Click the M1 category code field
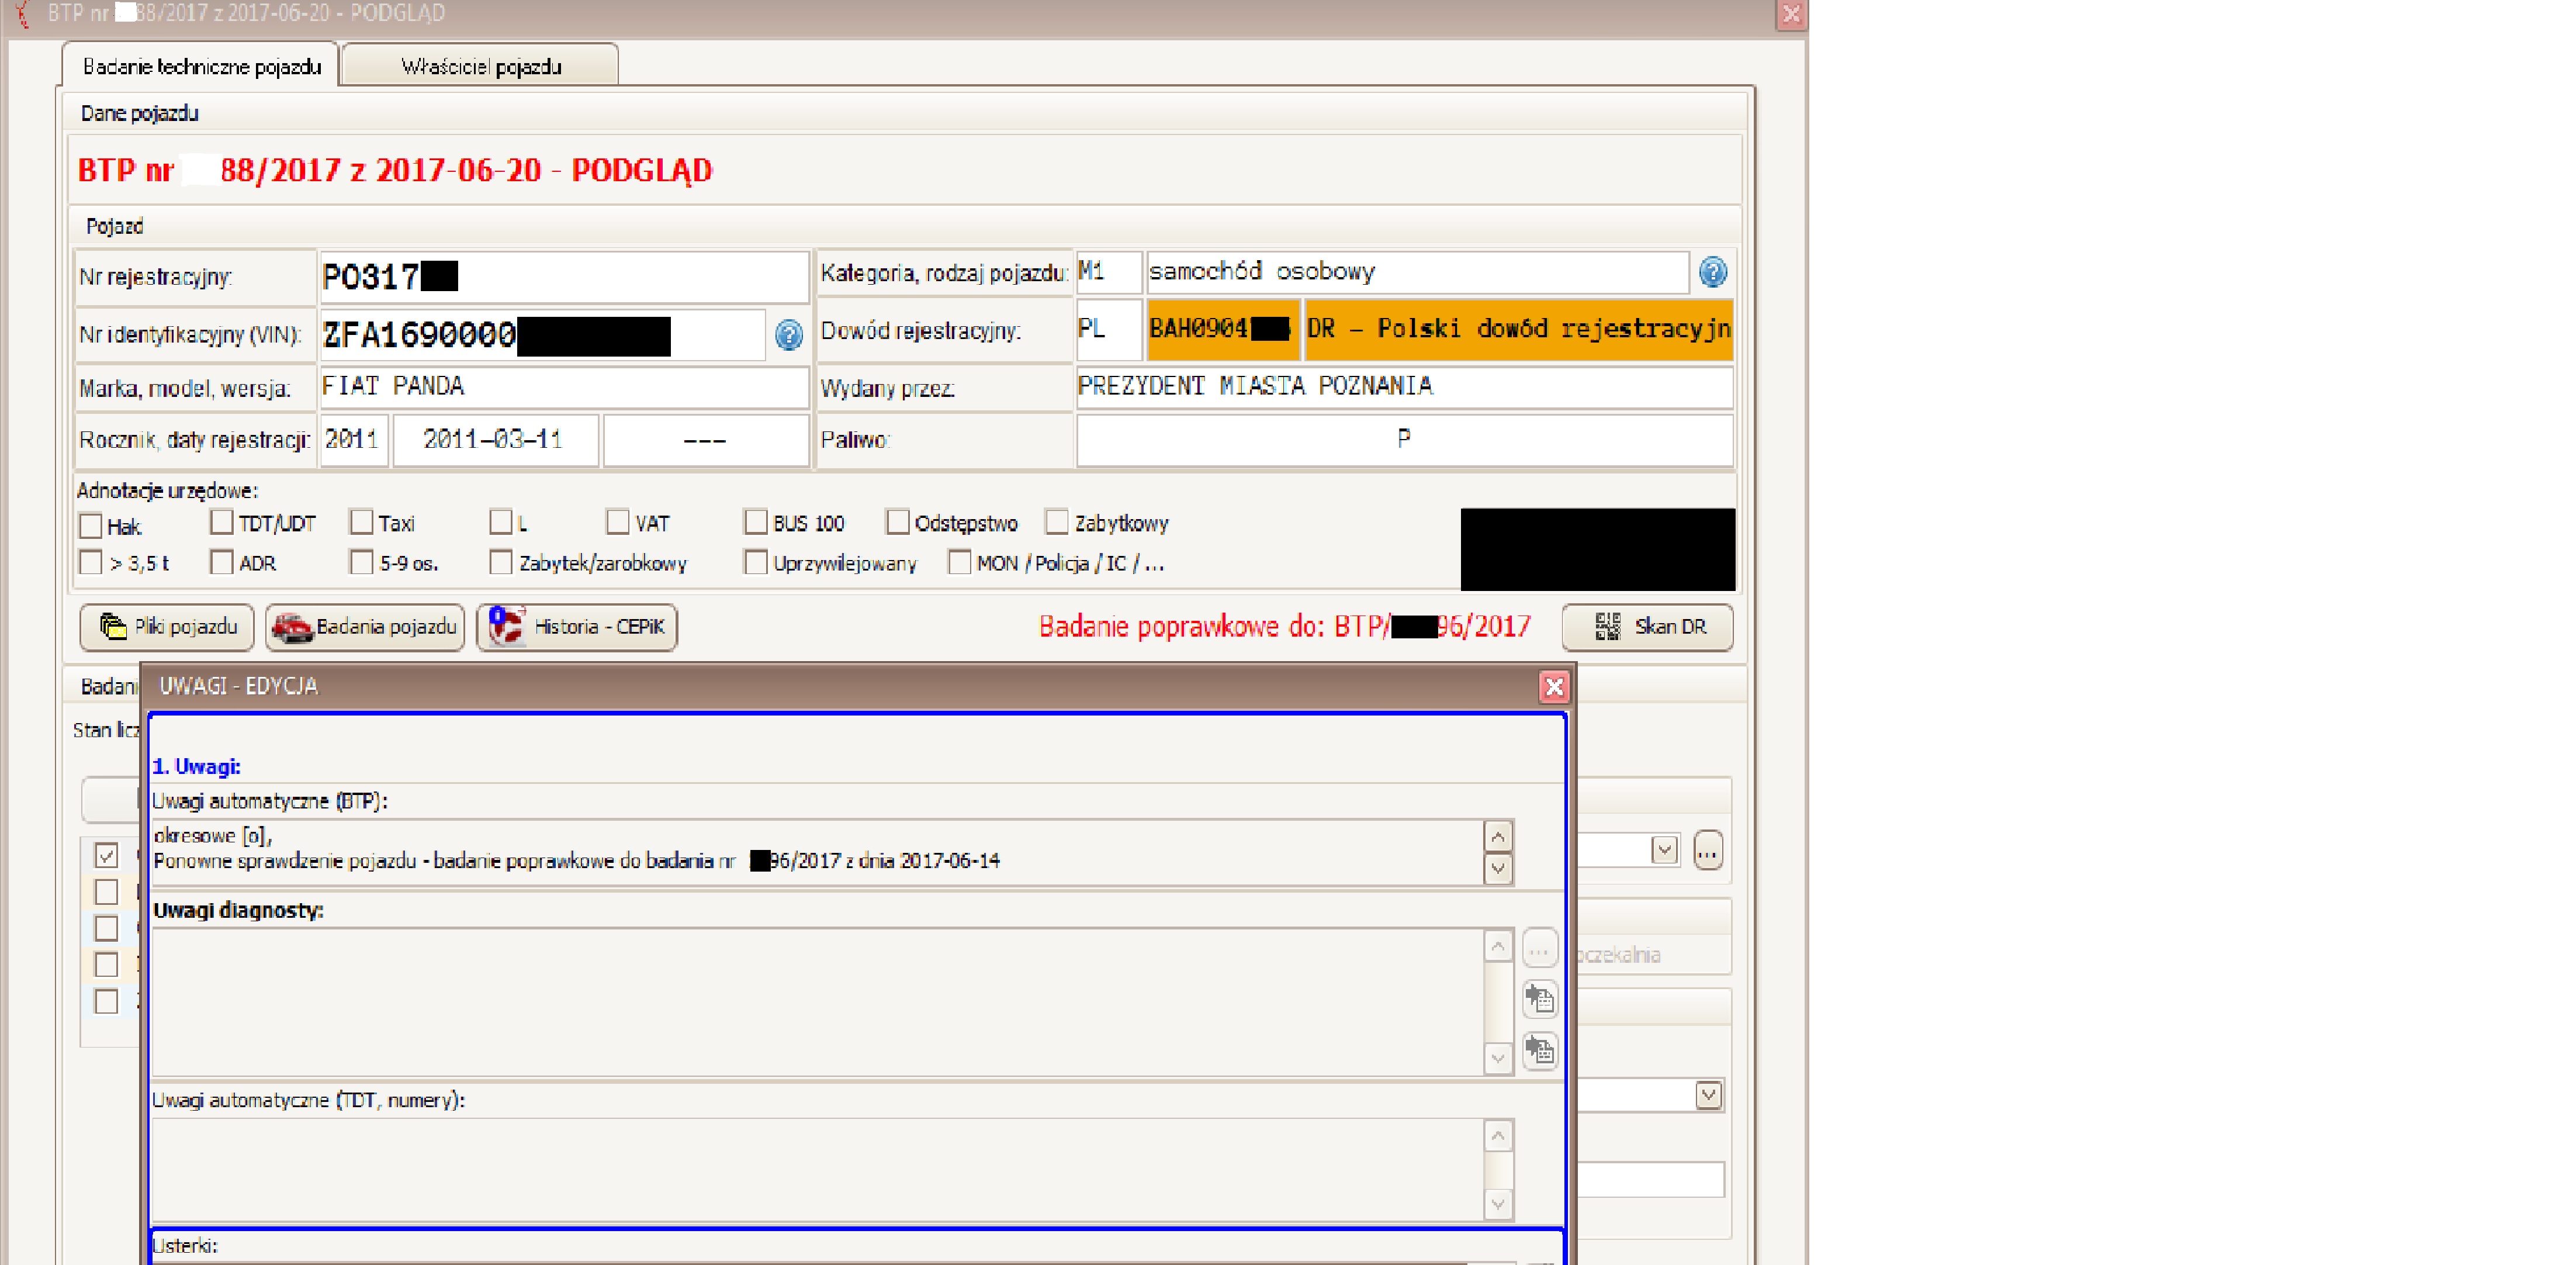Viewport: 2576px width, 1265px height. (x=1108, y=272)
